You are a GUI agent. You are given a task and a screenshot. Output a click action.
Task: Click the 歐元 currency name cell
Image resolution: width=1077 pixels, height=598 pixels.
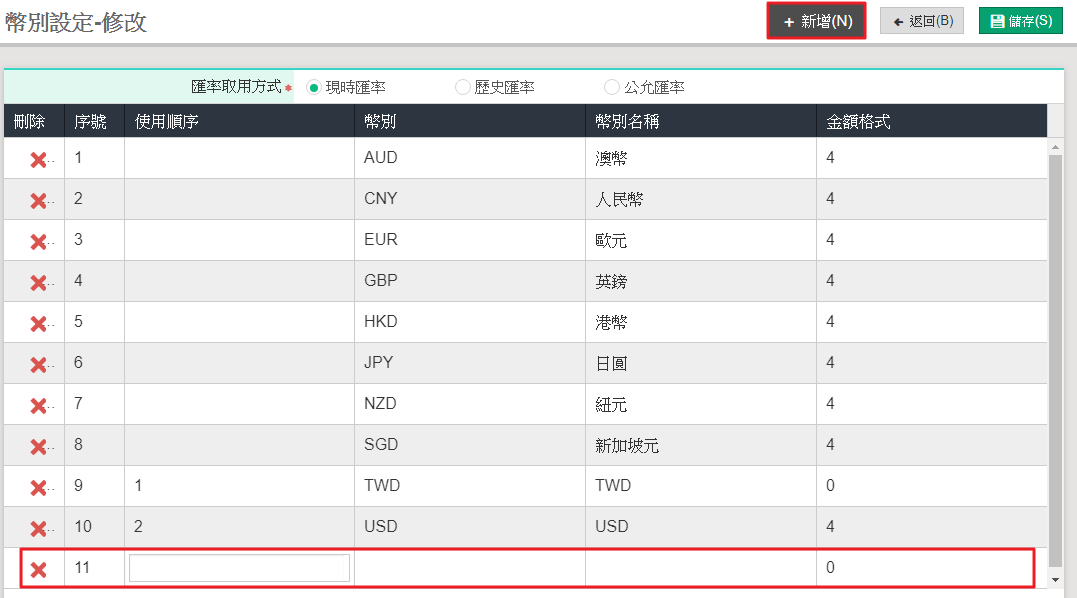701,240
